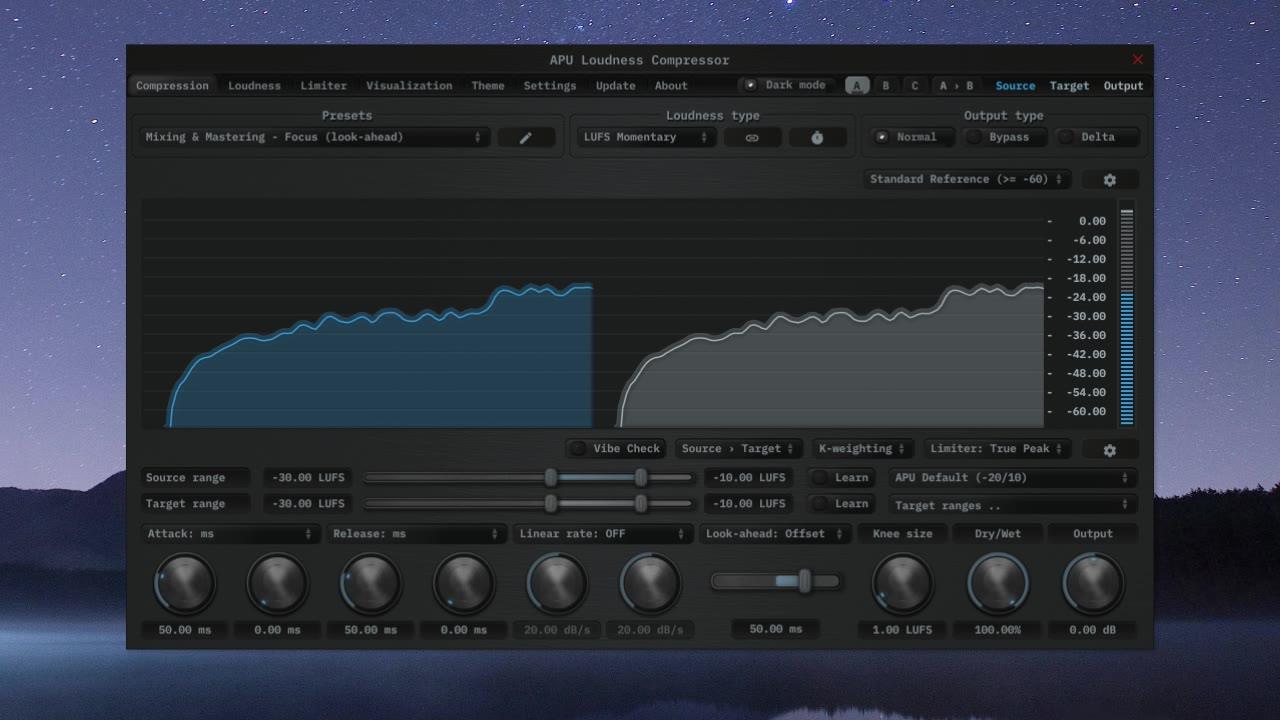Click the Dry/Wet knob
Viewport: 1280px width, 720px height.
[998, 584]
